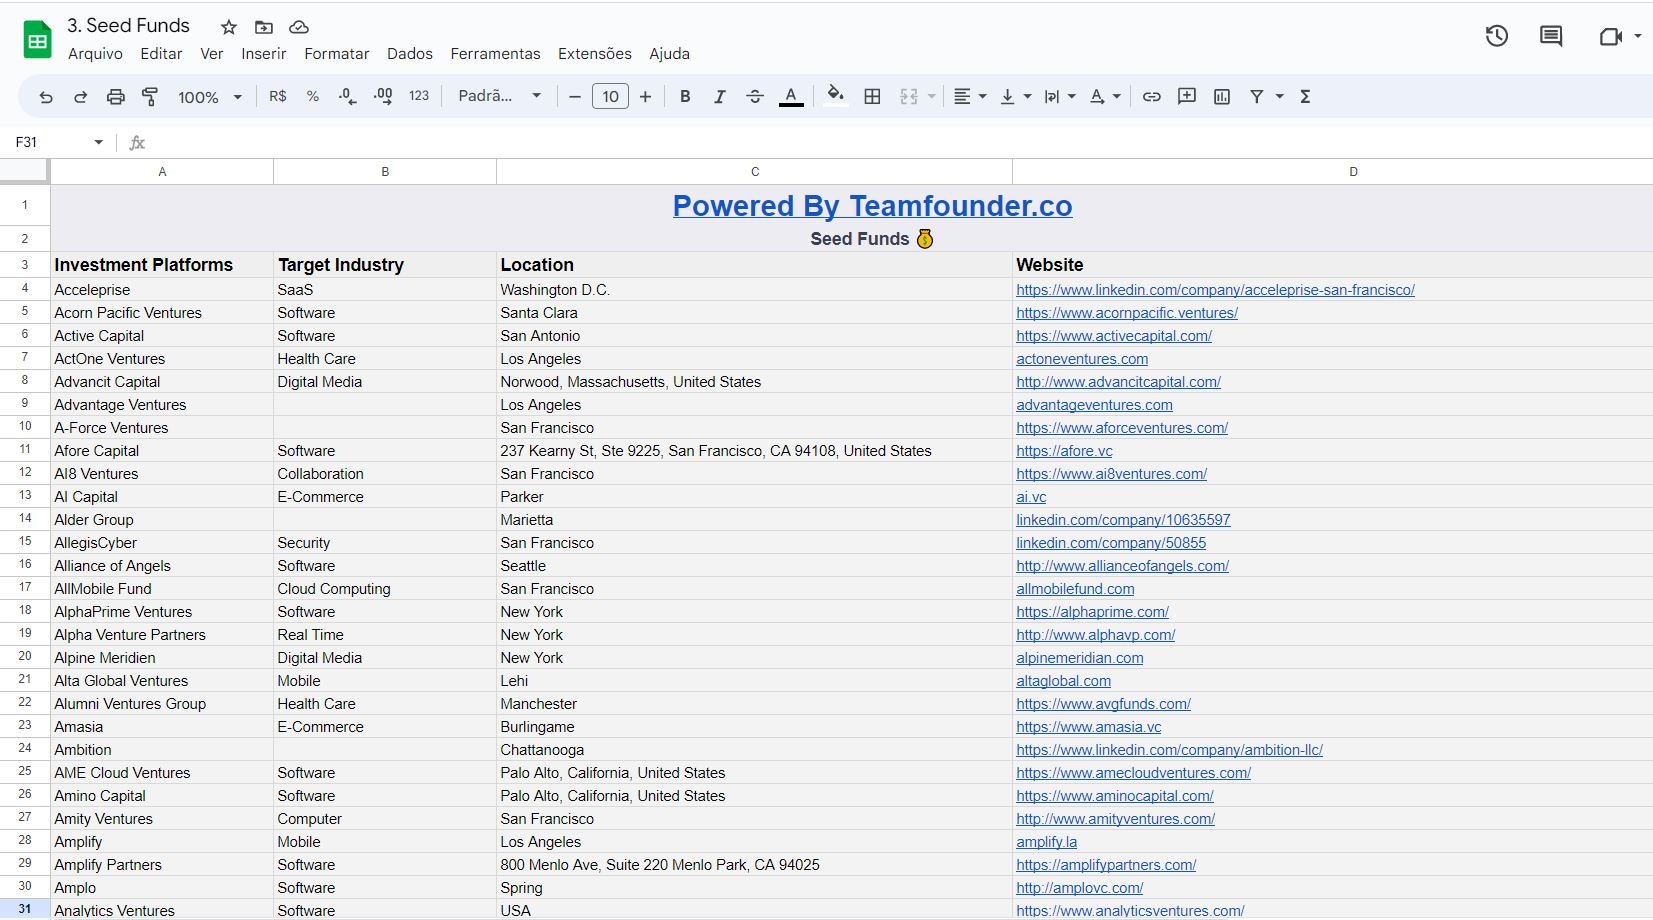Viewport: 1653px width, 920px height.
Task: Open the Editar menu
Action: click(161, 54)
